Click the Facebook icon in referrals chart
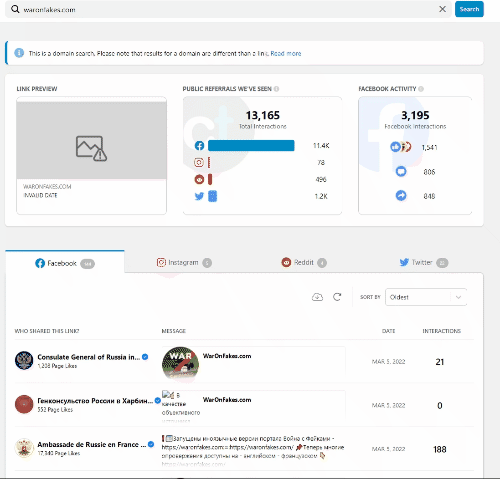This screenshot has height=479, width=500. coord(199,146)
